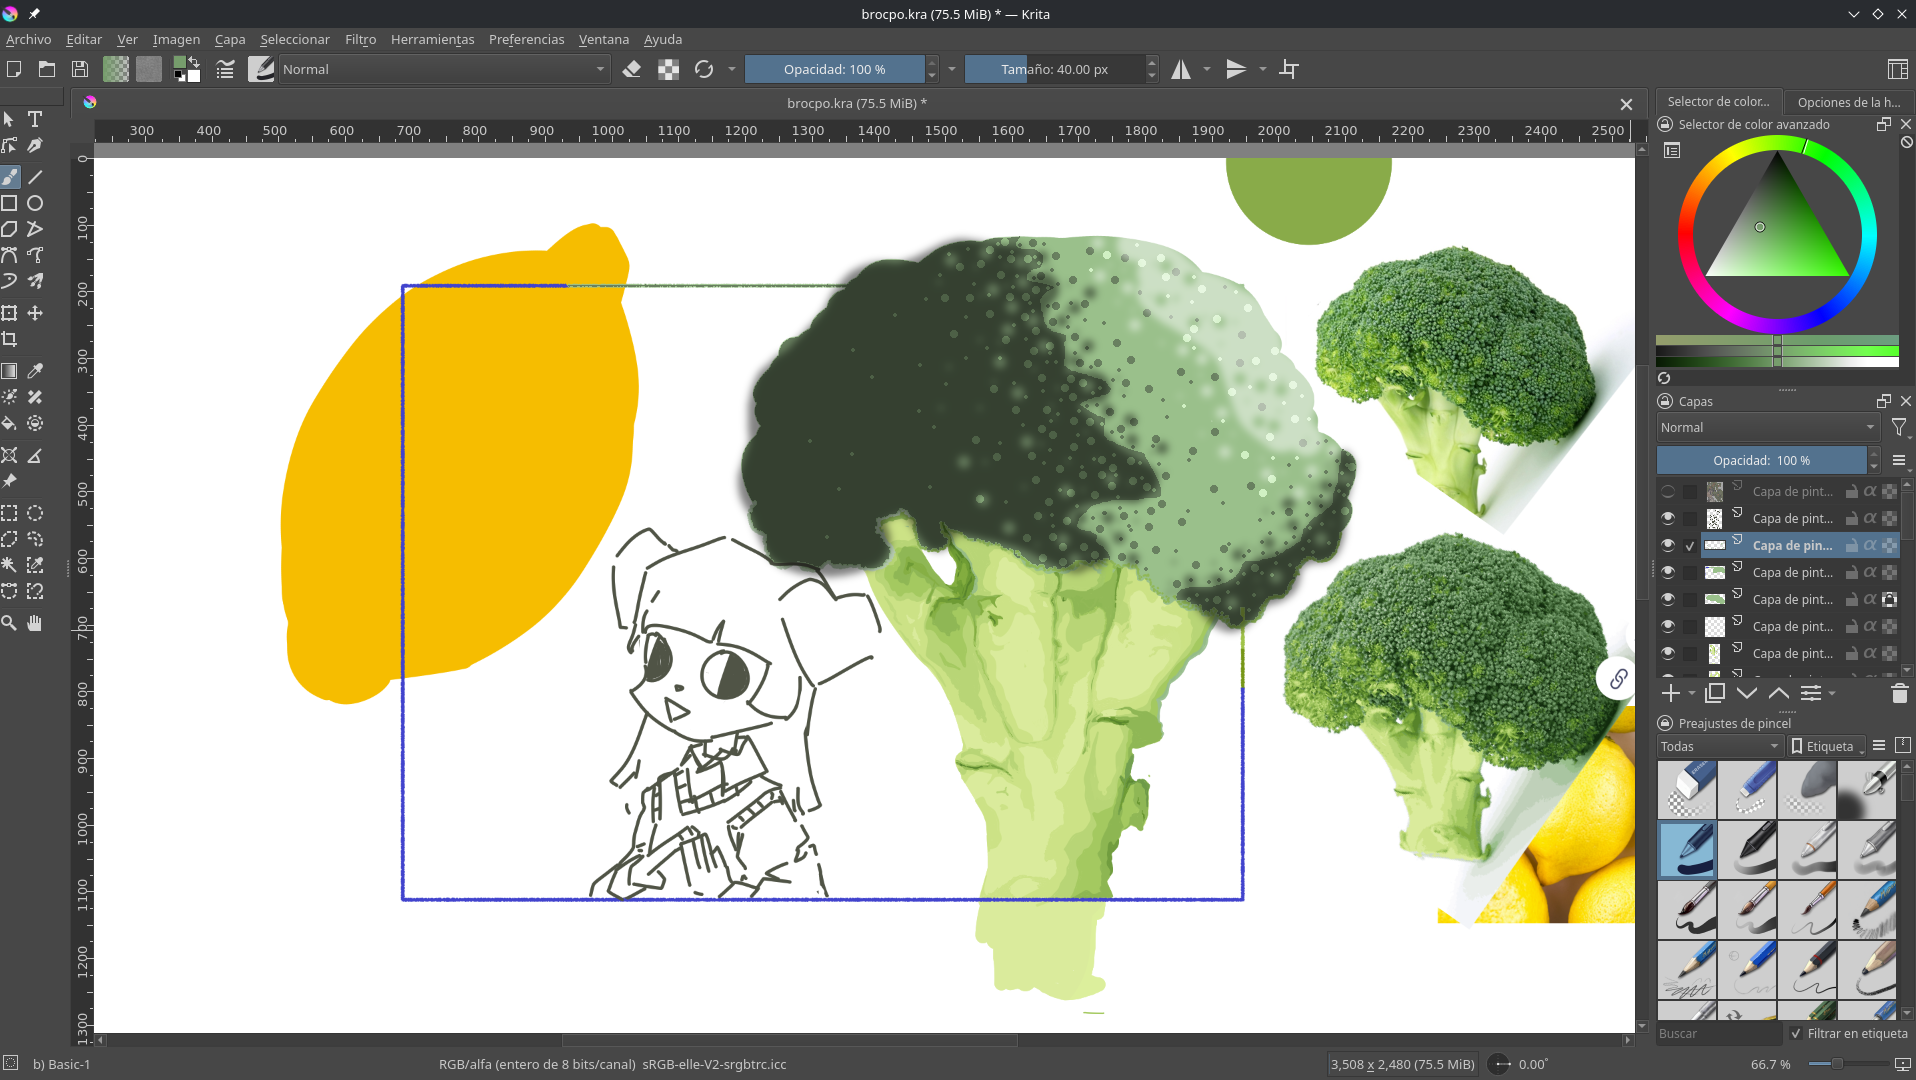Select the Text tool in toolbox
This screenshot has height=1080, width=1916.
[x=35, y=119]
